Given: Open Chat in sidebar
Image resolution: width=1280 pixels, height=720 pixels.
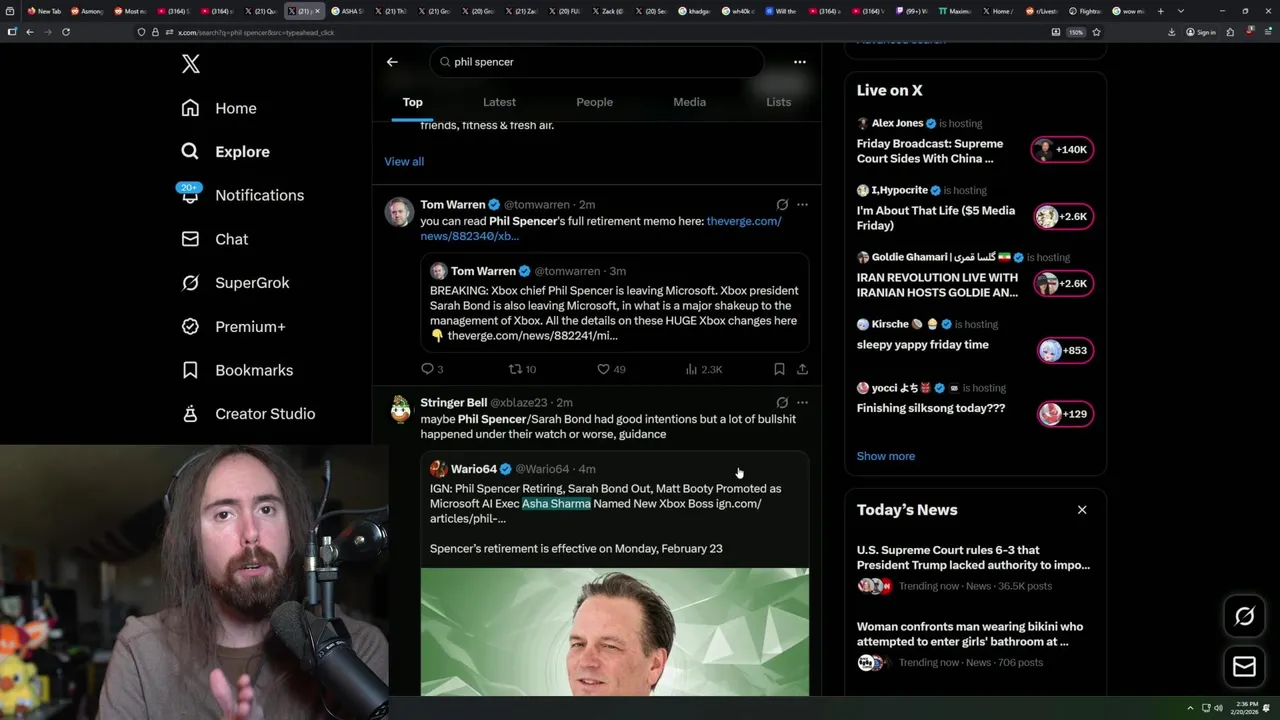Looking at the screenshot, I should point(215,239).
